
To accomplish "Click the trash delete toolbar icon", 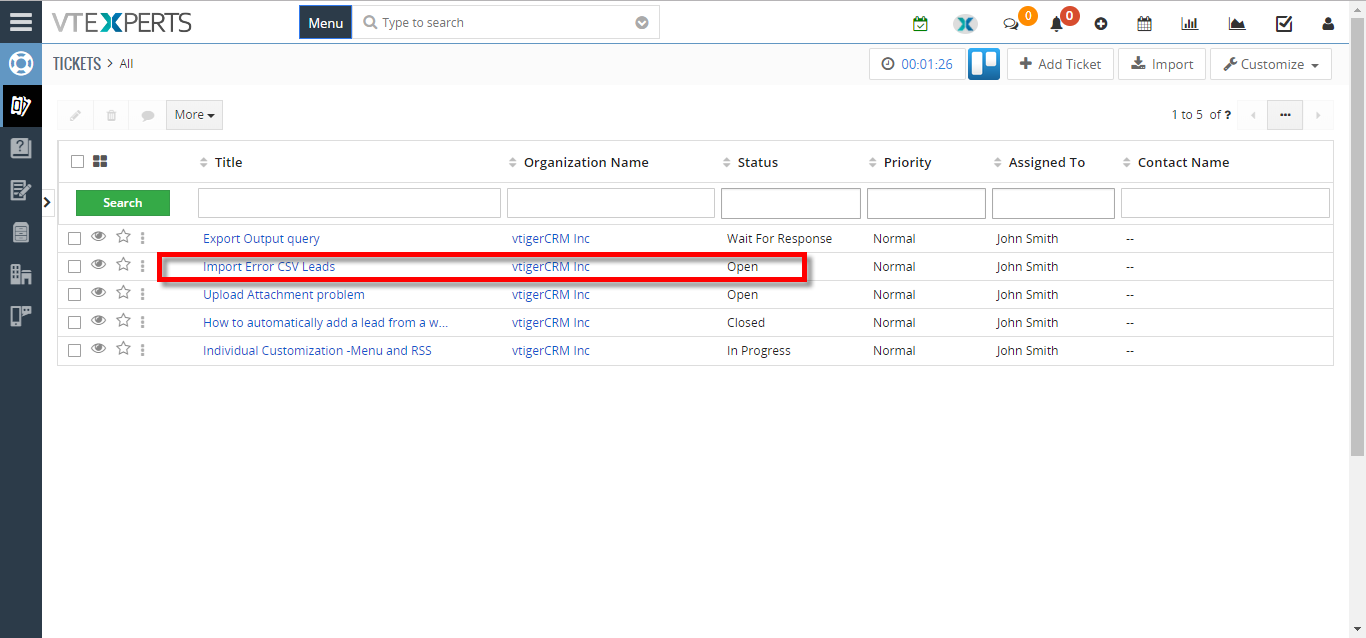I will (x=111, y=115).
